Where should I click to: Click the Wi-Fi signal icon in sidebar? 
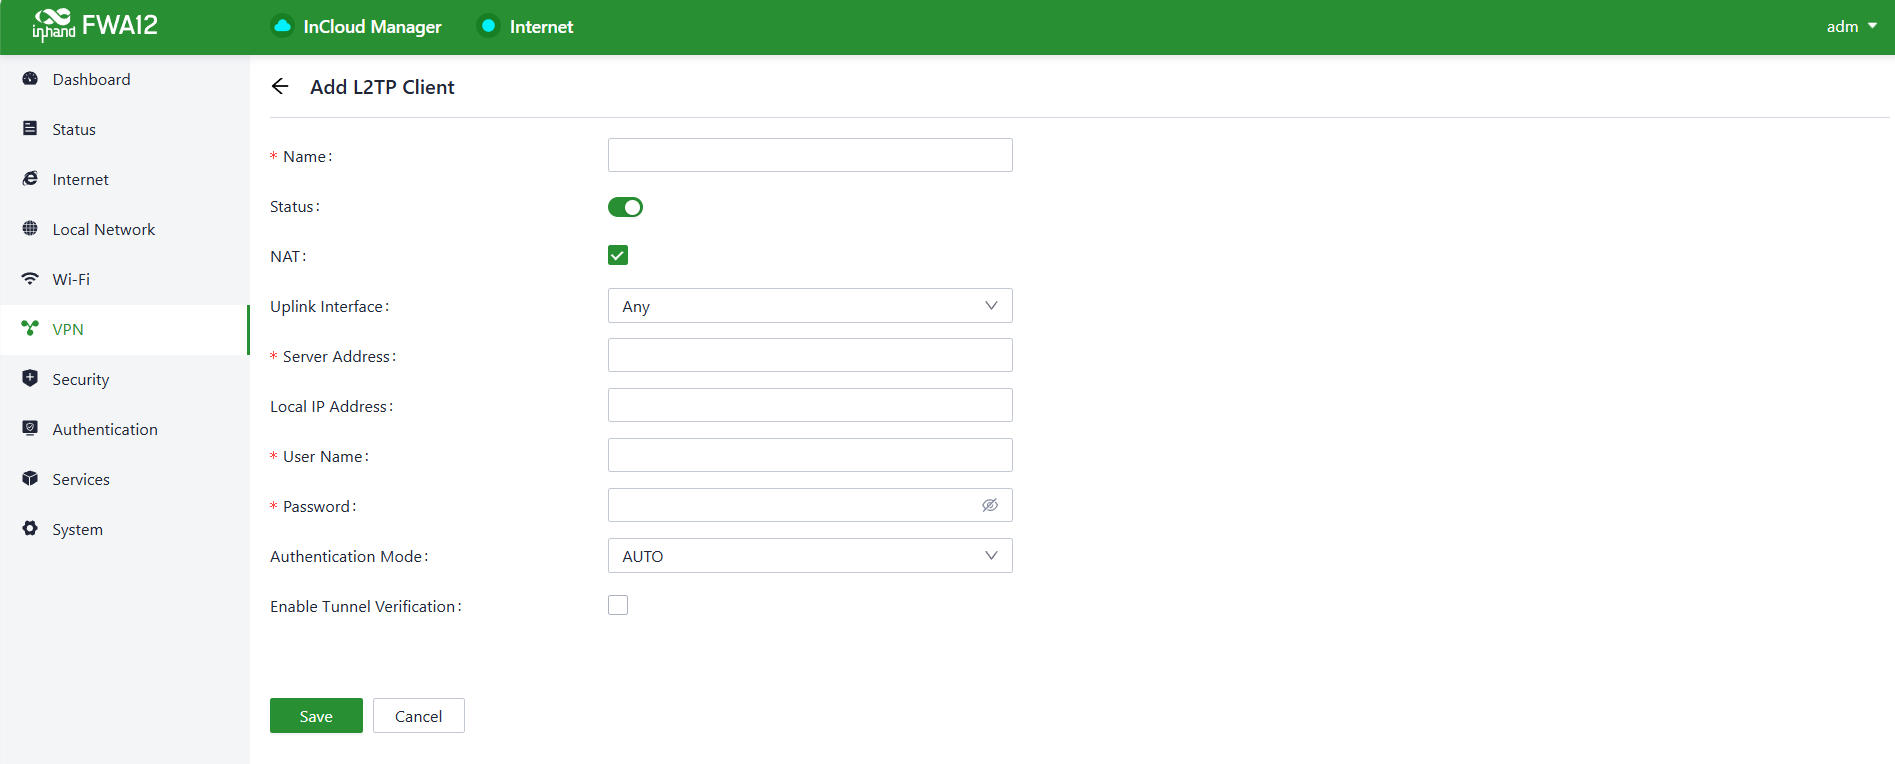[30, 279]
